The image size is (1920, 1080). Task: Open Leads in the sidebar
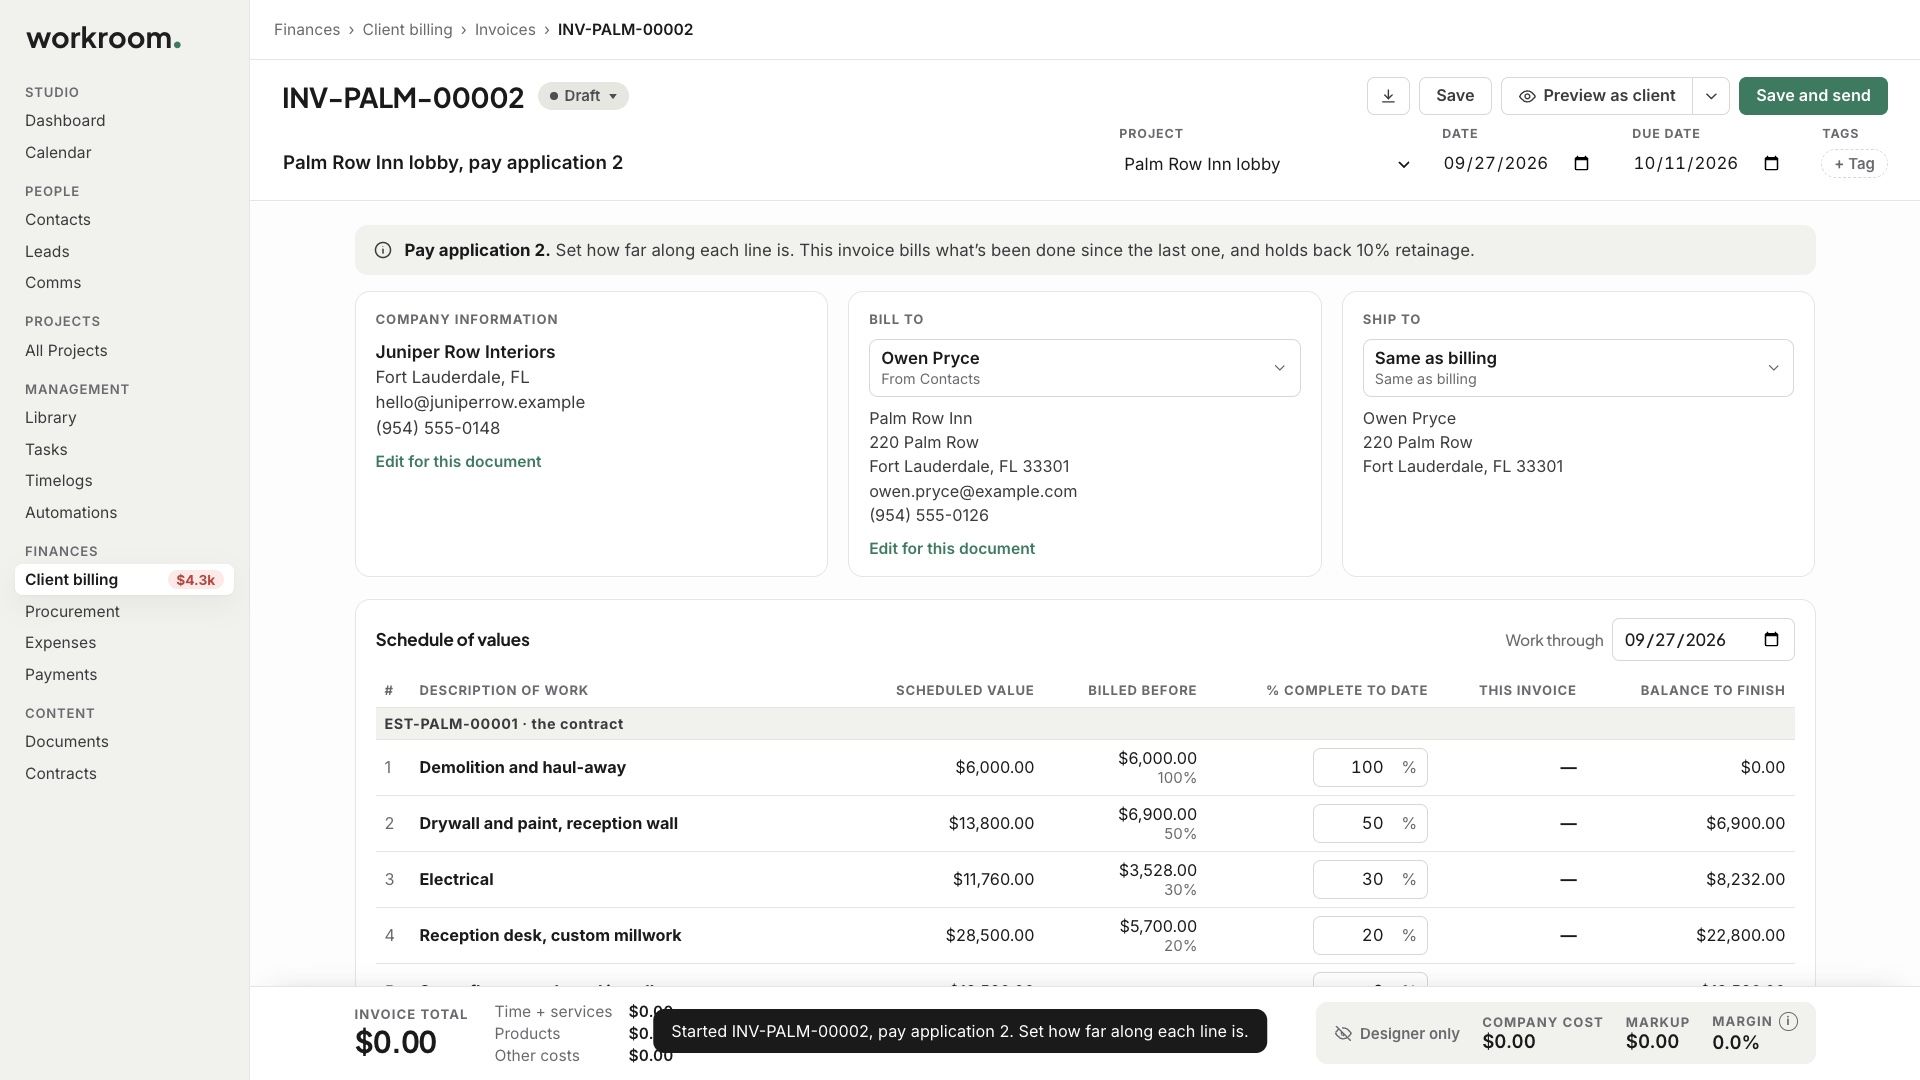pyautogui.click(x=47, y=252)
